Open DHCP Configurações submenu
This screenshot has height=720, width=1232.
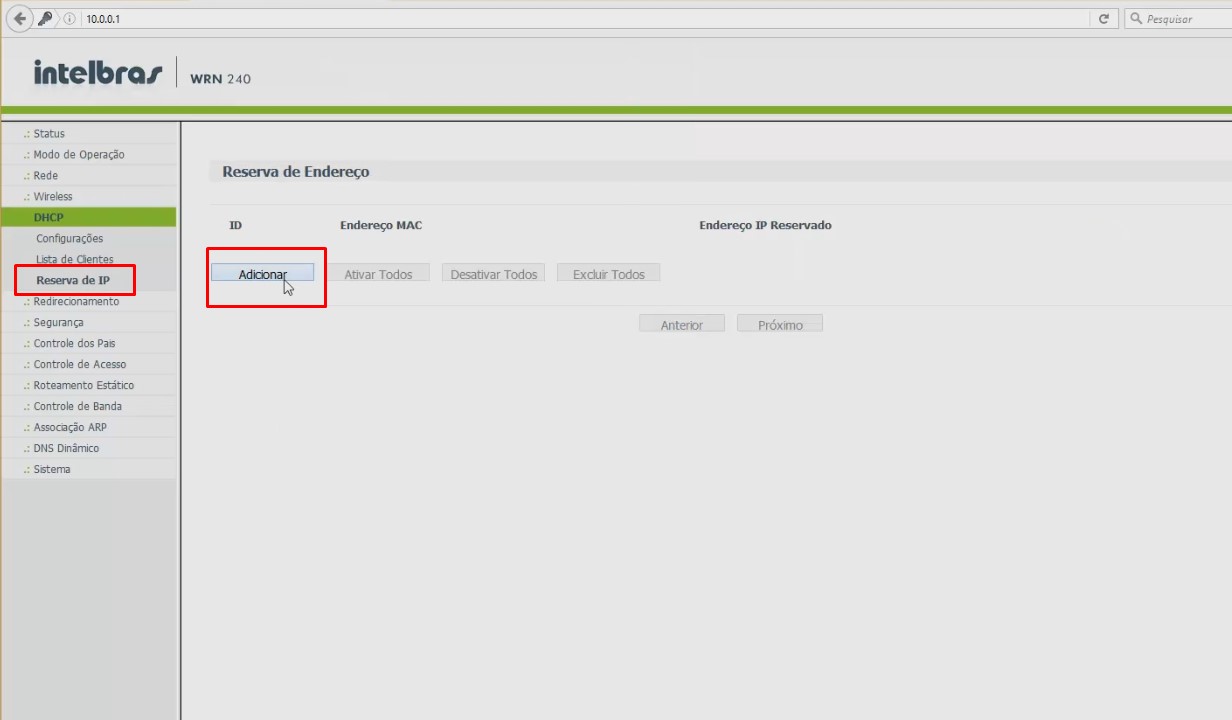pos(69,238)
